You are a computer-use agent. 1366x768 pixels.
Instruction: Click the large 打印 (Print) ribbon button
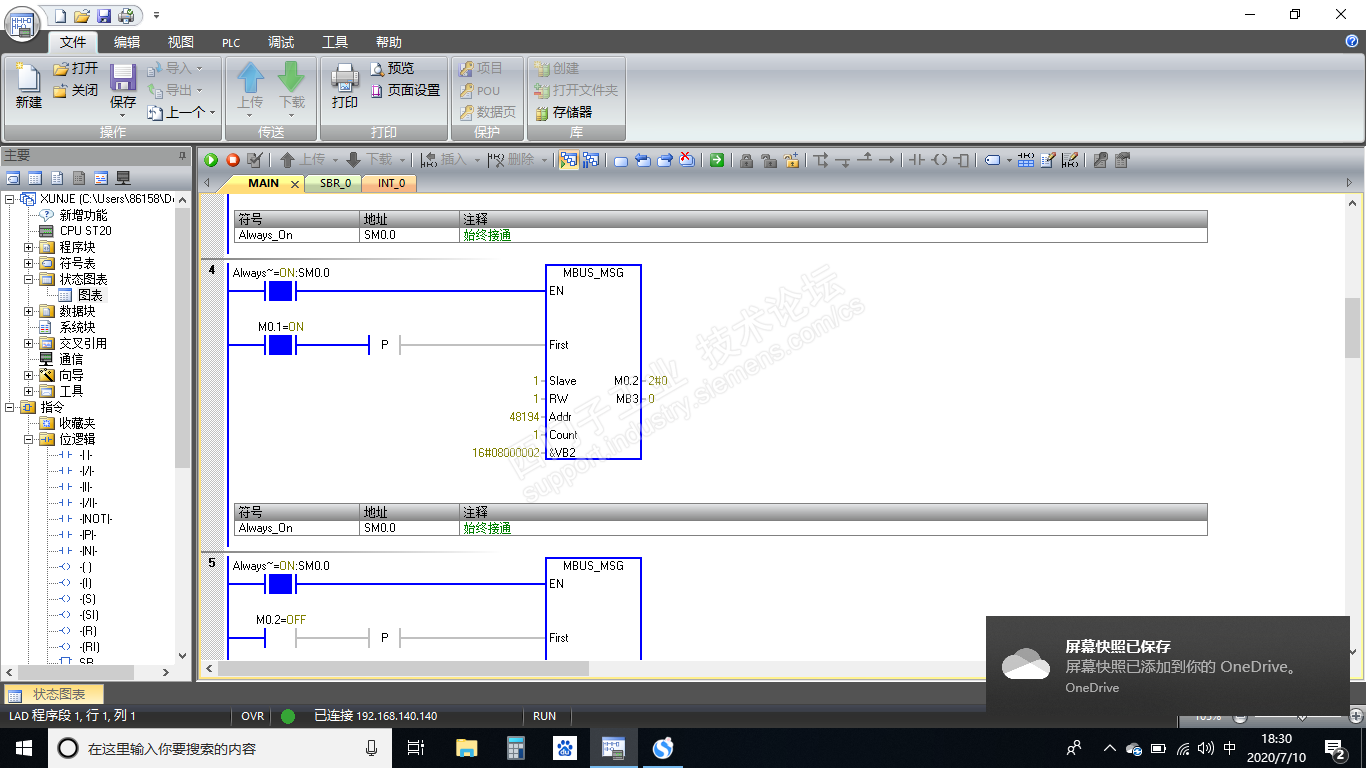click(x=345, y=86)
